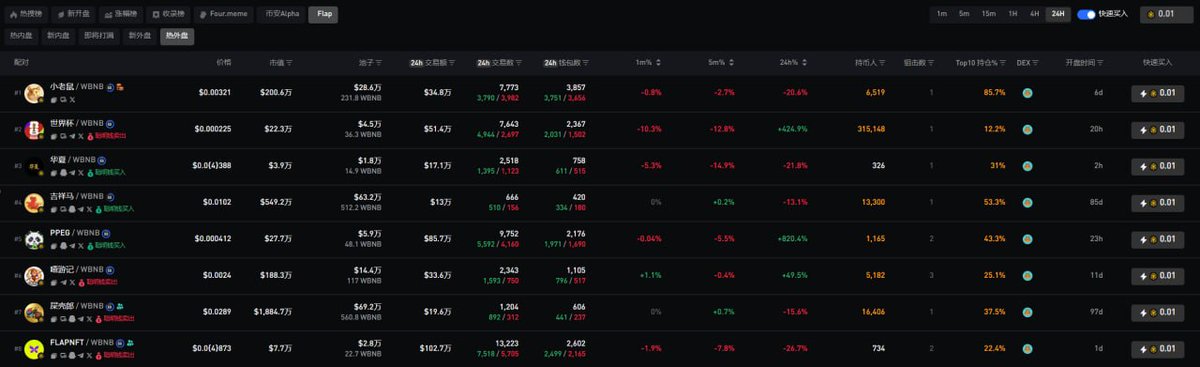Screen dimensions: 1200x367
Task: Quick buy 0.01 for 世界杯
Action: 1157,129
